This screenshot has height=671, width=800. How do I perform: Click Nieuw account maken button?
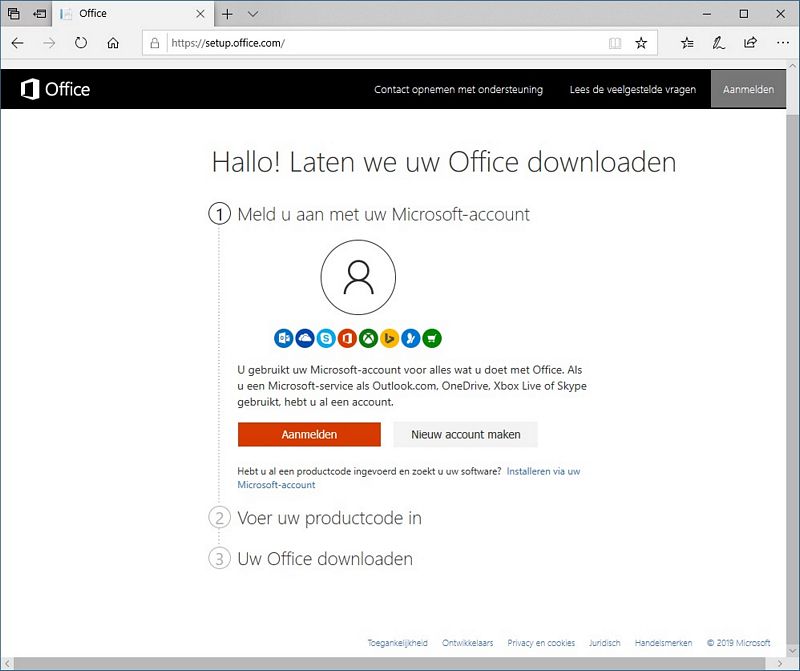465,434
